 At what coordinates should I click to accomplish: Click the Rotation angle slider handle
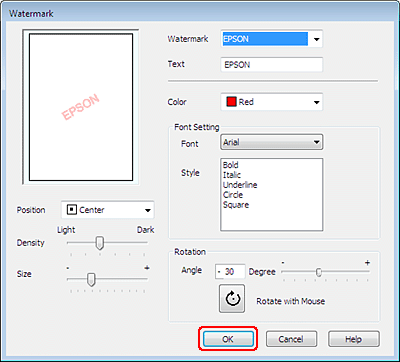(319, 272)
